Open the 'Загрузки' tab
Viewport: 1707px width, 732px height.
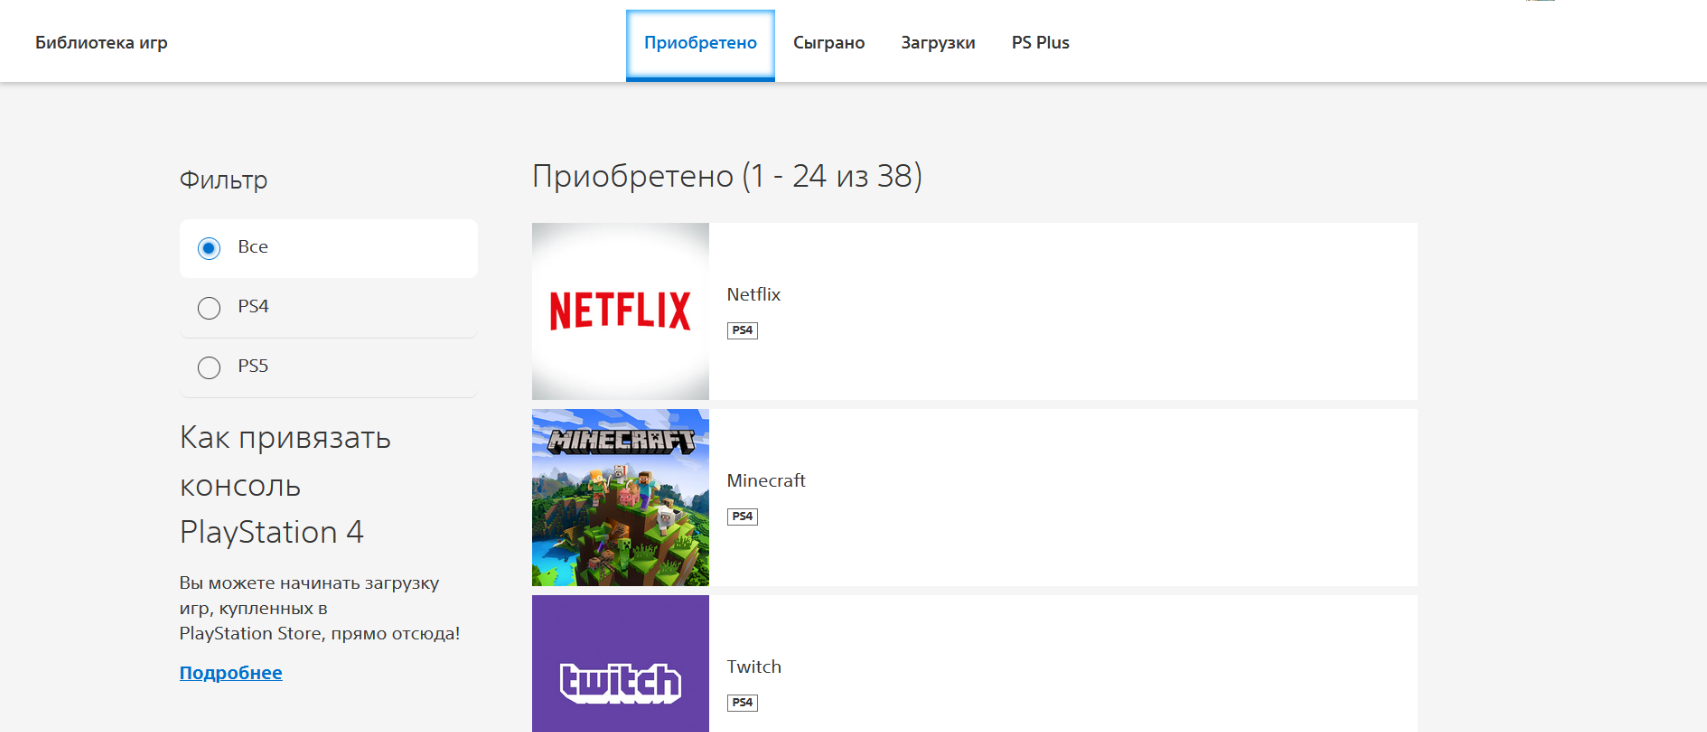[x=937, y=43]
